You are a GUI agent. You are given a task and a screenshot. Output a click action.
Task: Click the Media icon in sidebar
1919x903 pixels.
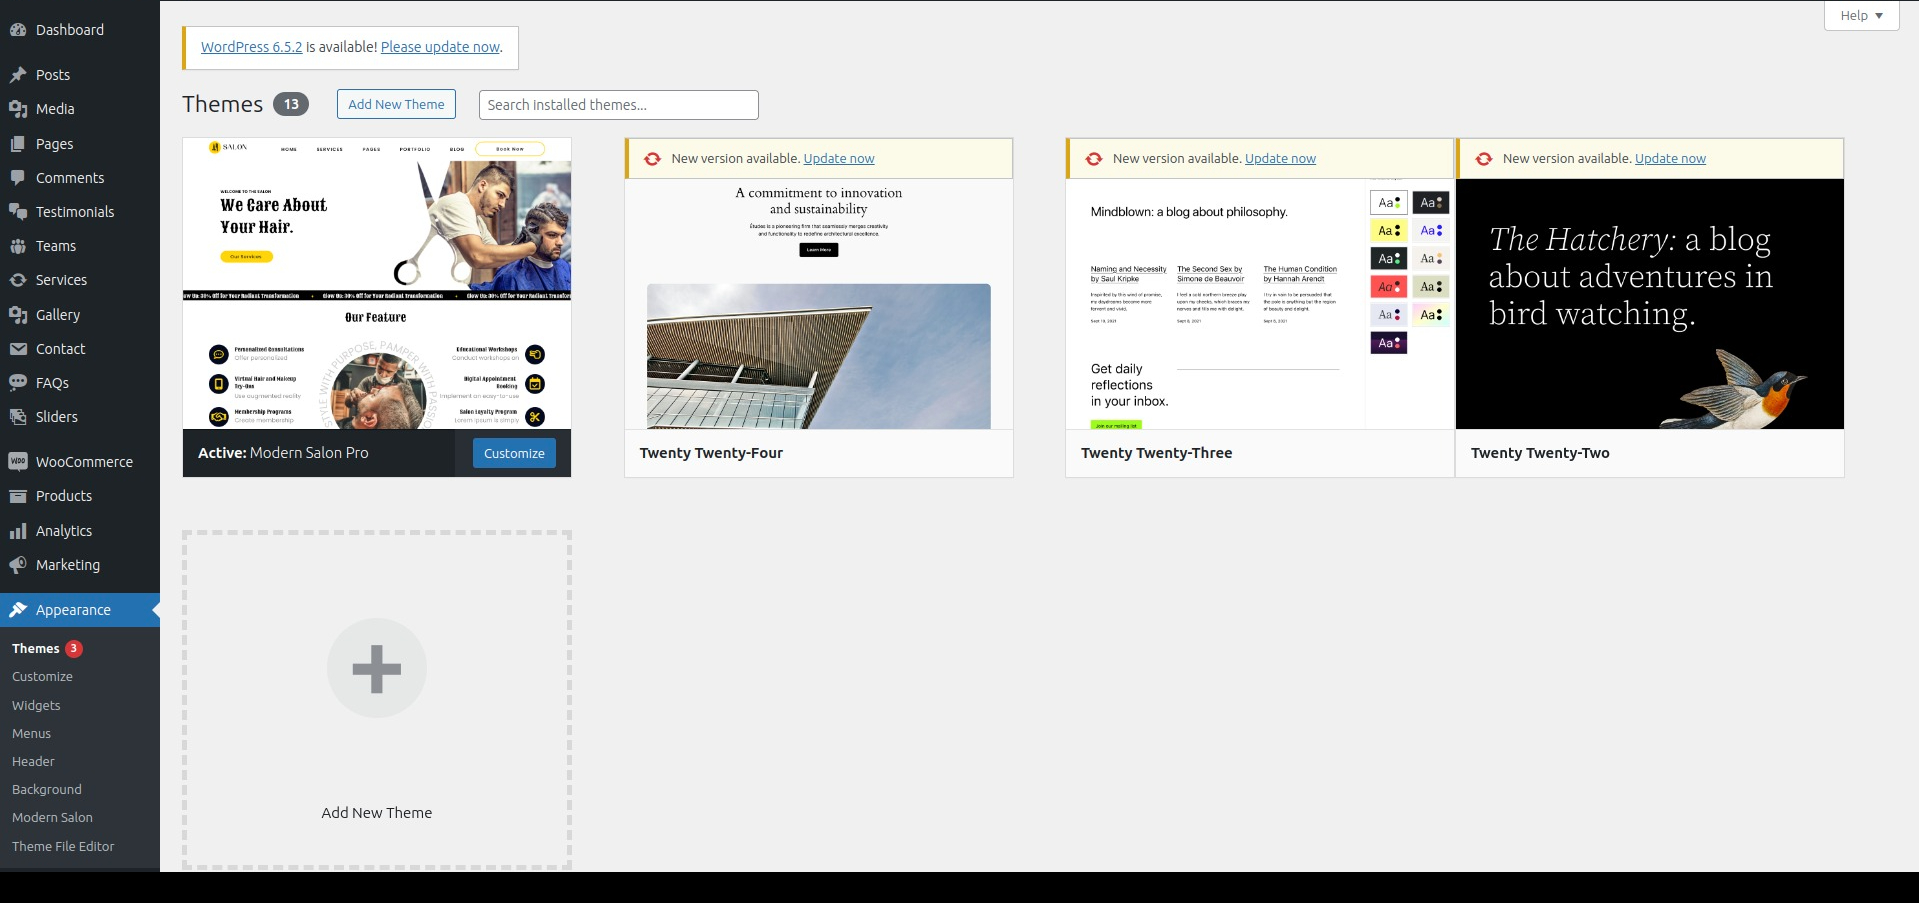[18, 109]
